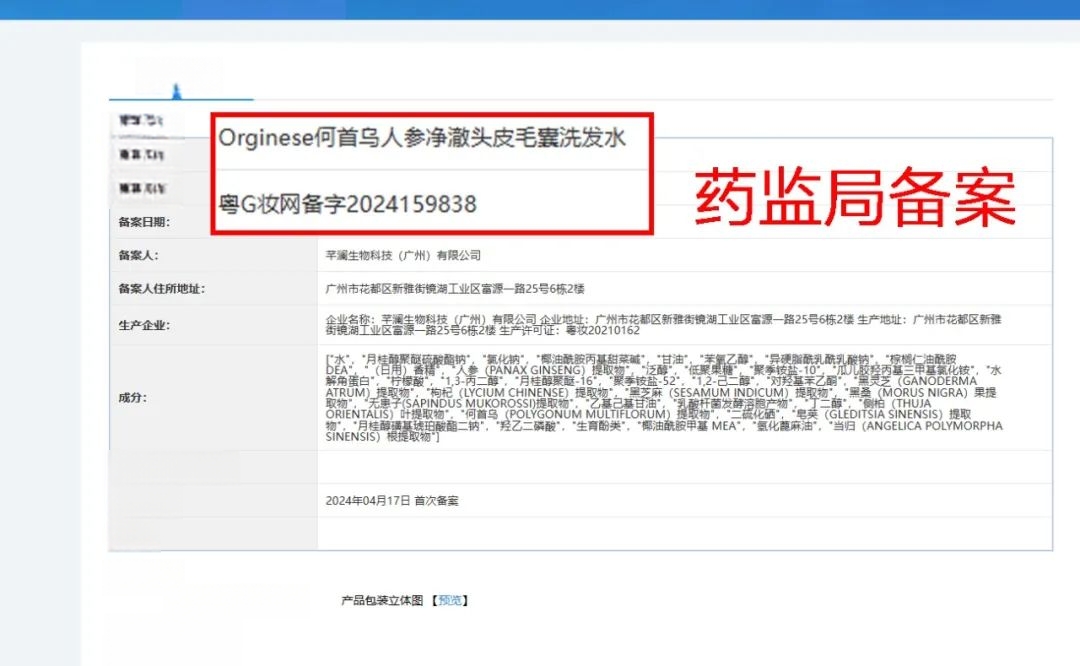Select the 备案人 row label
Screen dimensions: 1080x666
tap(138, 256)
